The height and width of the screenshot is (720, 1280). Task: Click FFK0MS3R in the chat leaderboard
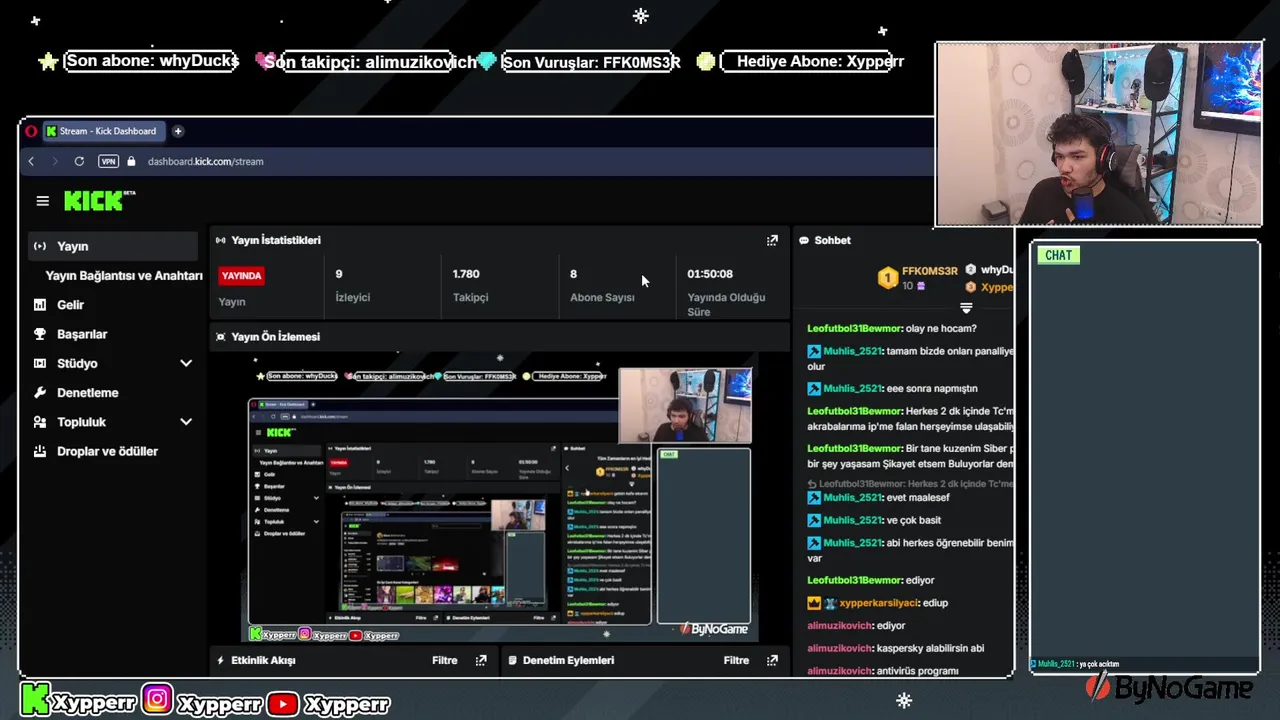point(930,271)
